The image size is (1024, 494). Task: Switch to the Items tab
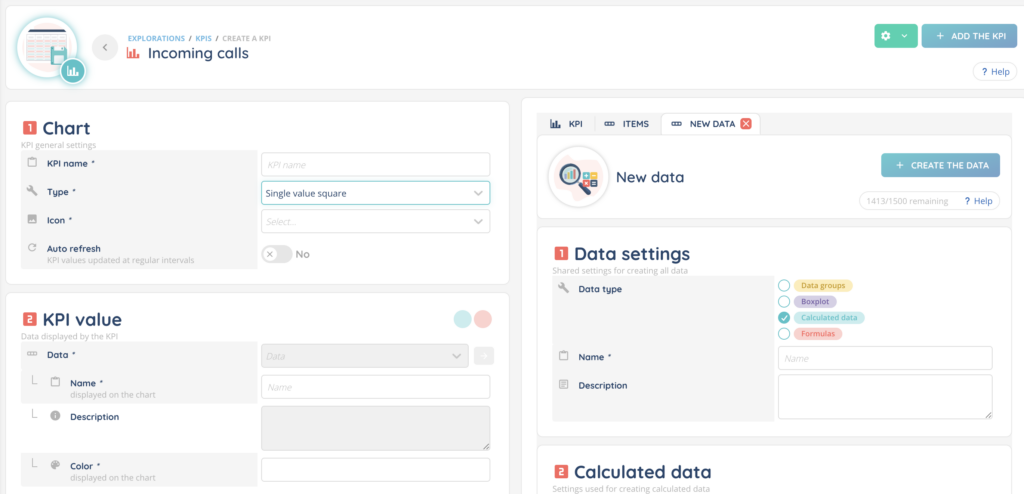tap(627, 124)
